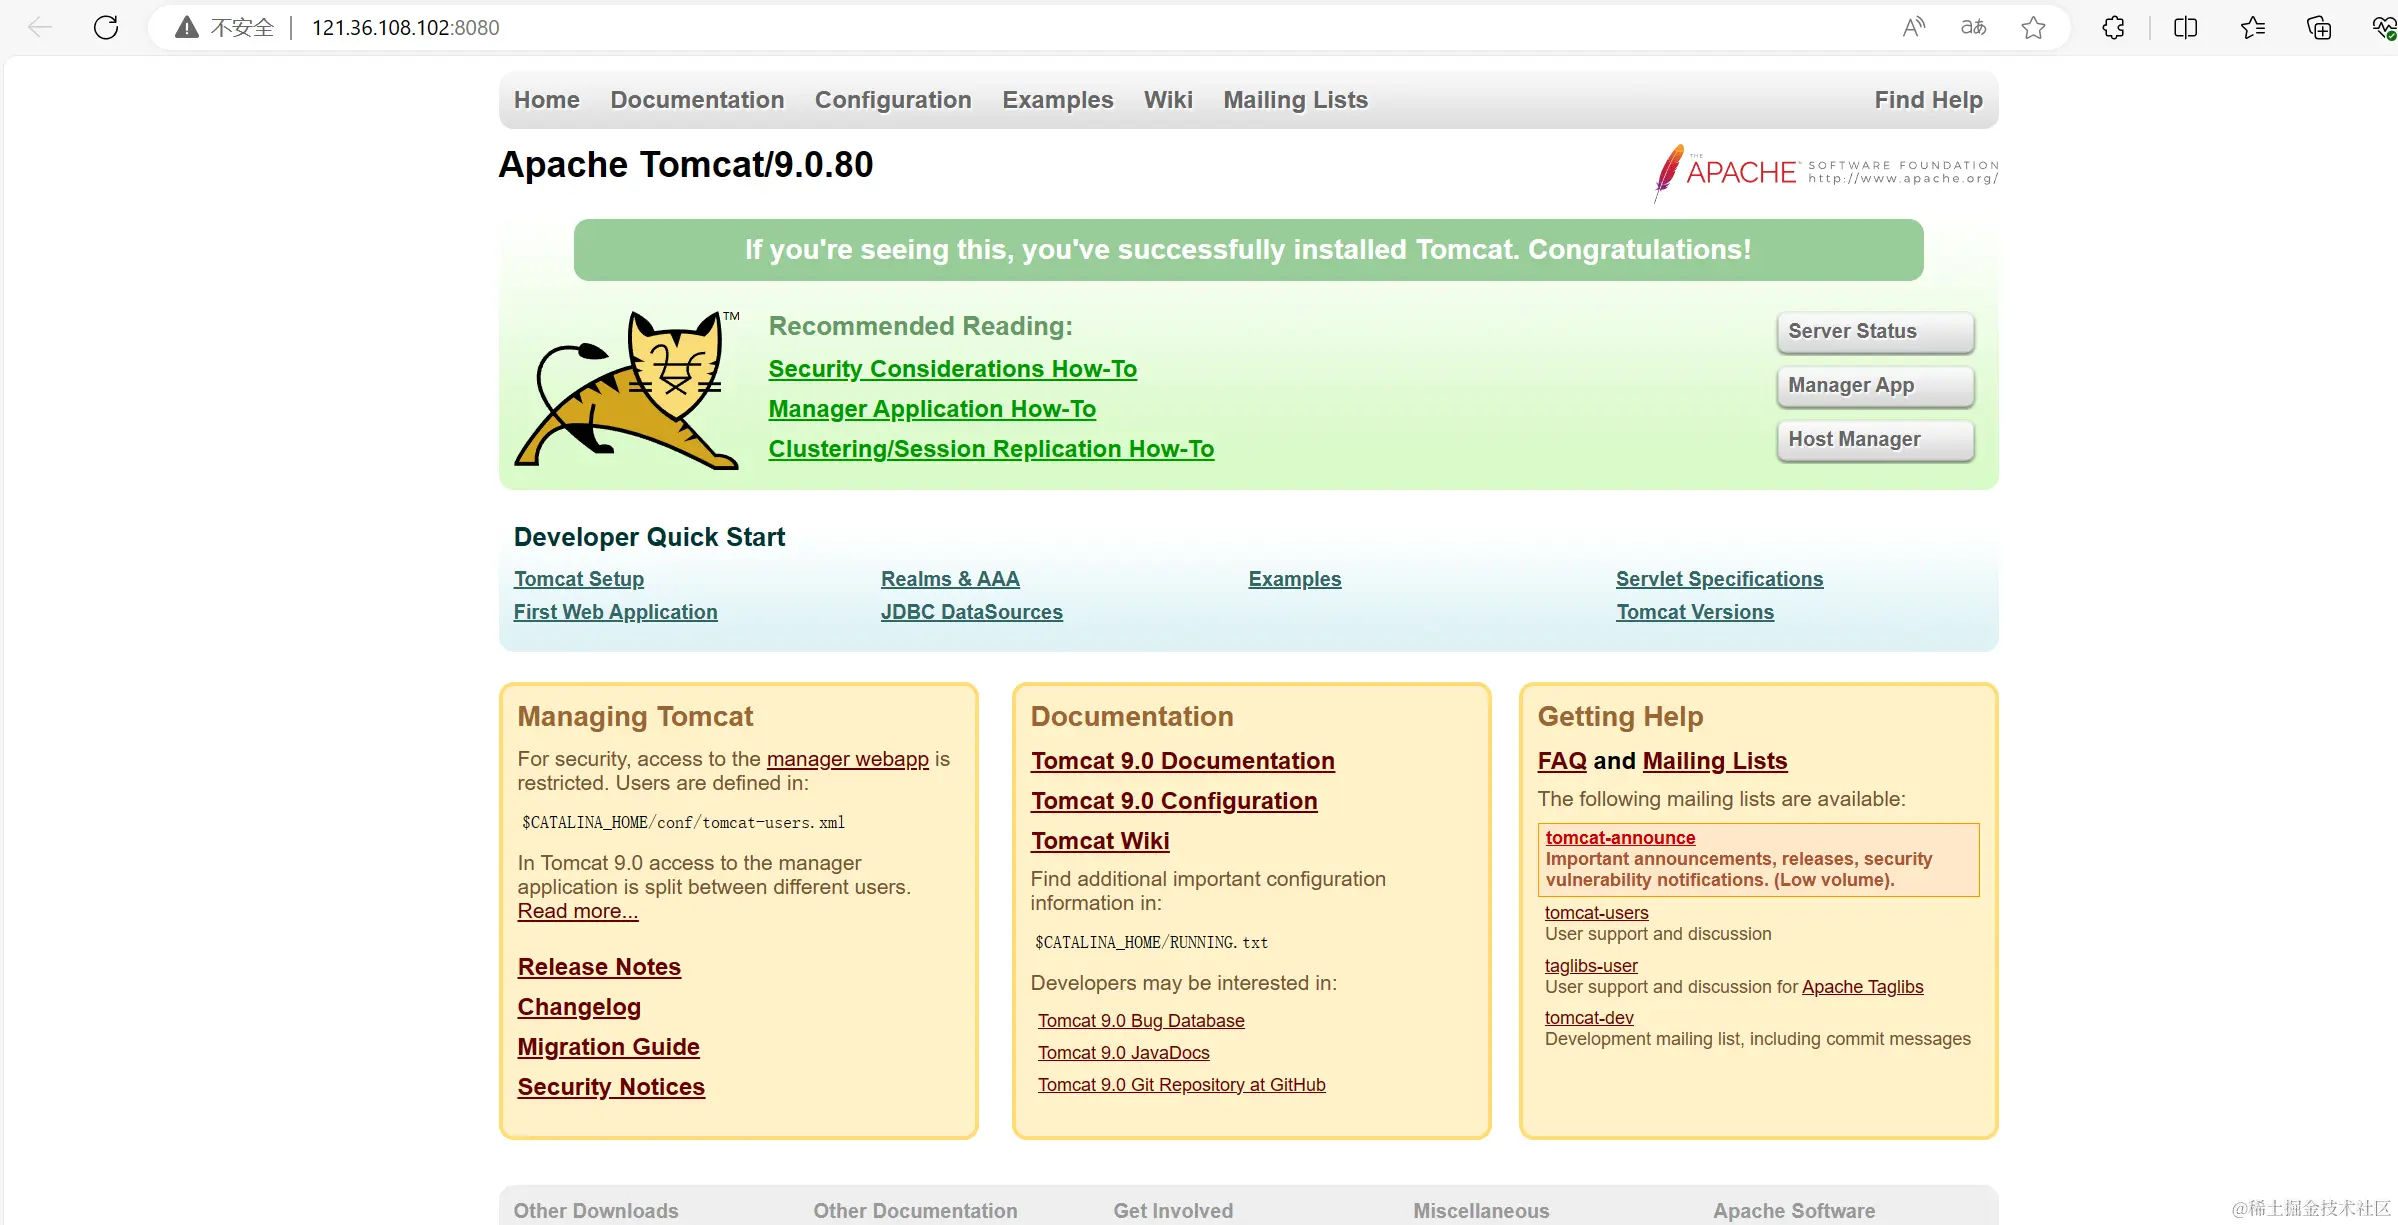Open the Documentation nav menu item
This screenshot has height=1225, width=2398.
(697, 100)
